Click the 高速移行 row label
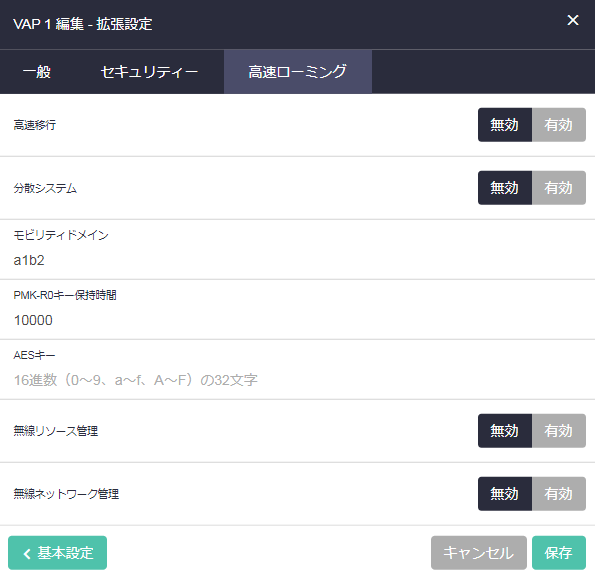595x579 pixels. pos(35,125)
